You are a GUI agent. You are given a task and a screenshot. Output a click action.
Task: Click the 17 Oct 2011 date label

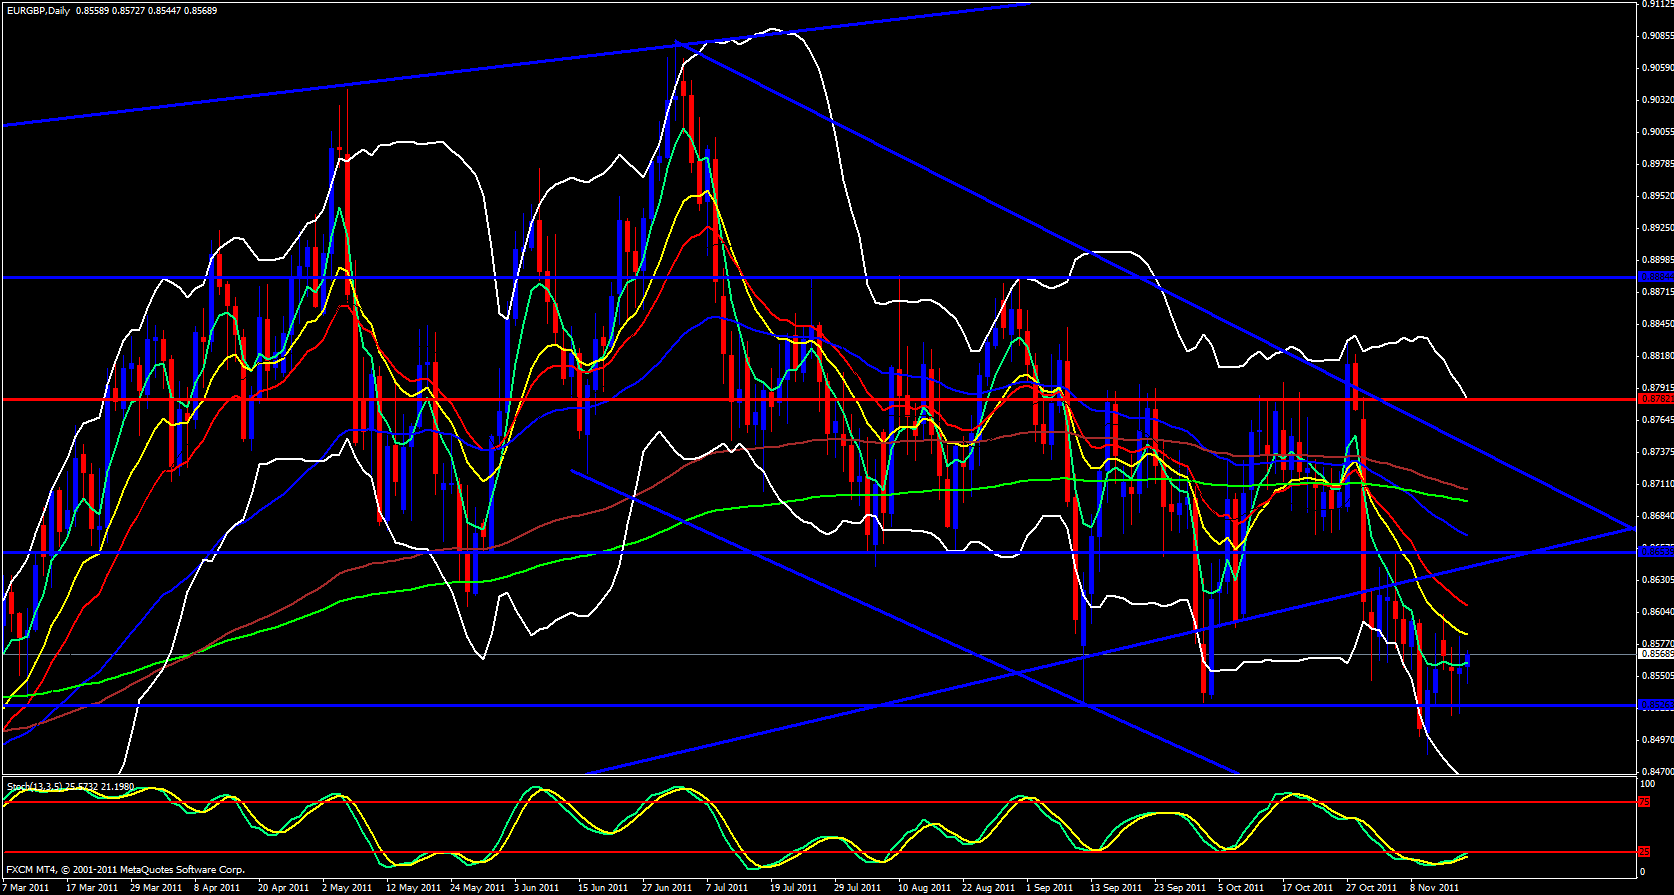click(1307, 887)
